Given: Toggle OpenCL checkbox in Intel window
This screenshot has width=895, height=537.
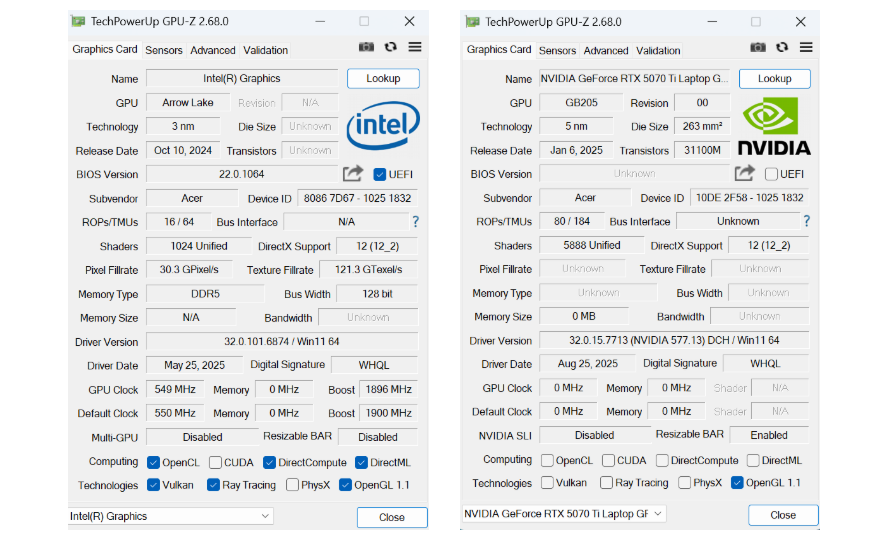Looking at the screenshot, I should coord(153,462).
